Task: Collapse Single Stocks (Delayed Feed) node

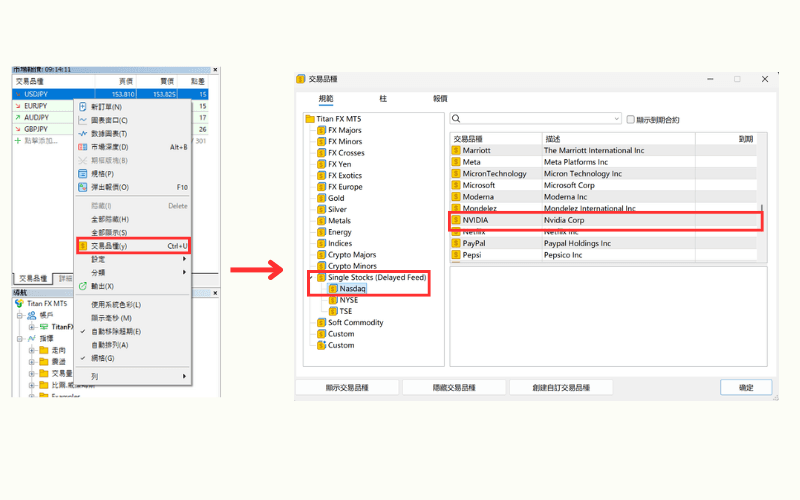Action: click(311, 278)
